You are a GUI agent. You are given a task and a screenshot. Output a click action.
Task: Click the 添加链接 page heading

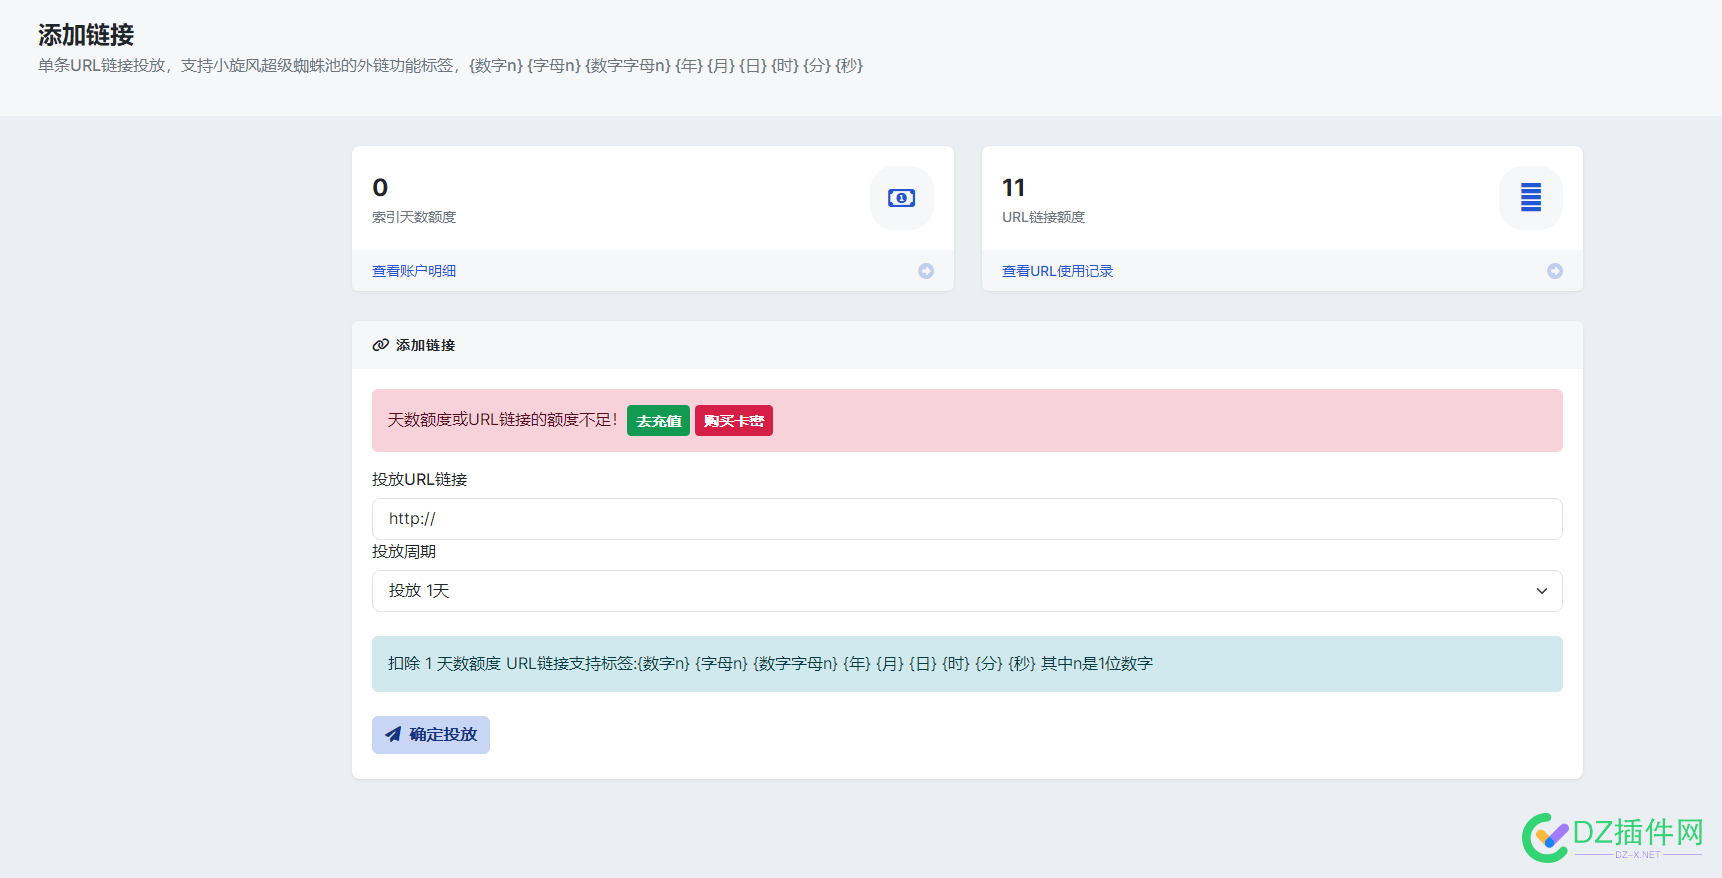86,35
